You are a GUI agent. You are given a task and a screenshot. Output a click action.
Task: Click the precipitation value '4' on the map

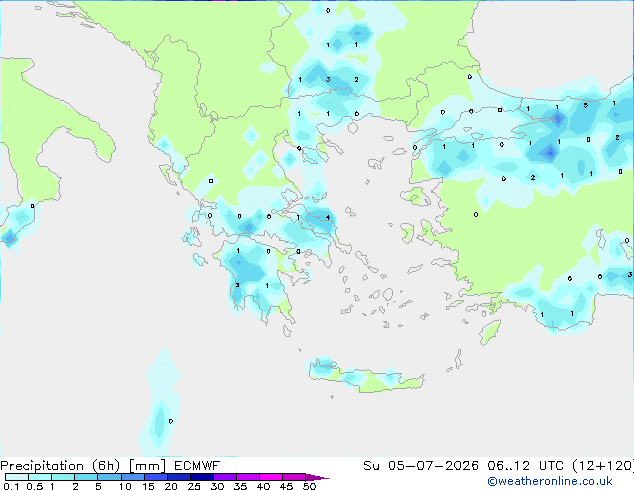(x=328, y=218)
